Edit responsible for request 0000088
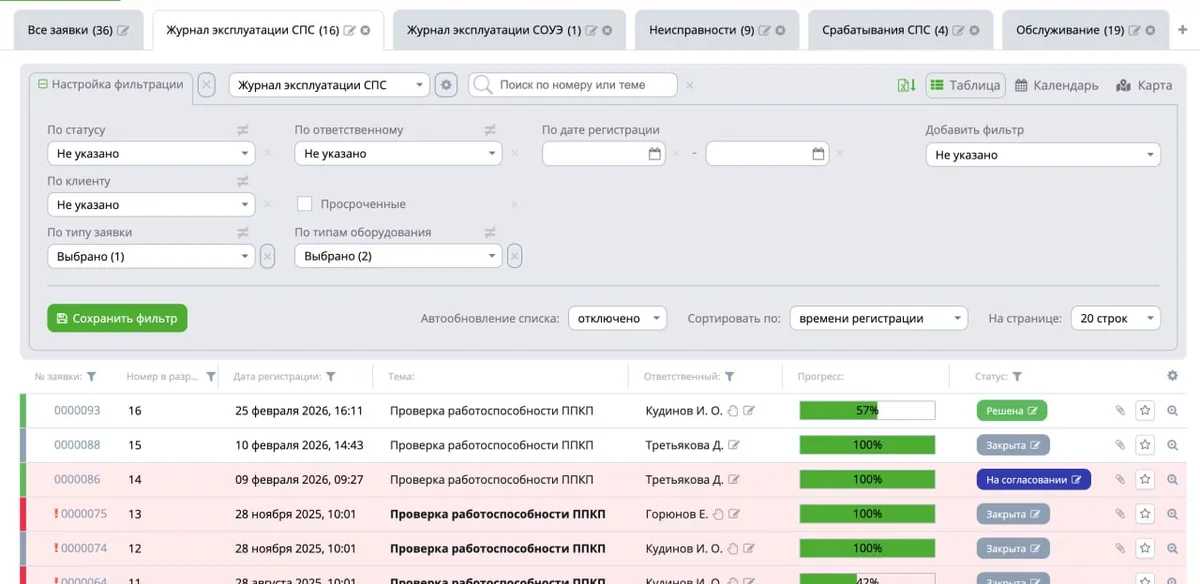1200x584 pixels. tap(735, 445)
